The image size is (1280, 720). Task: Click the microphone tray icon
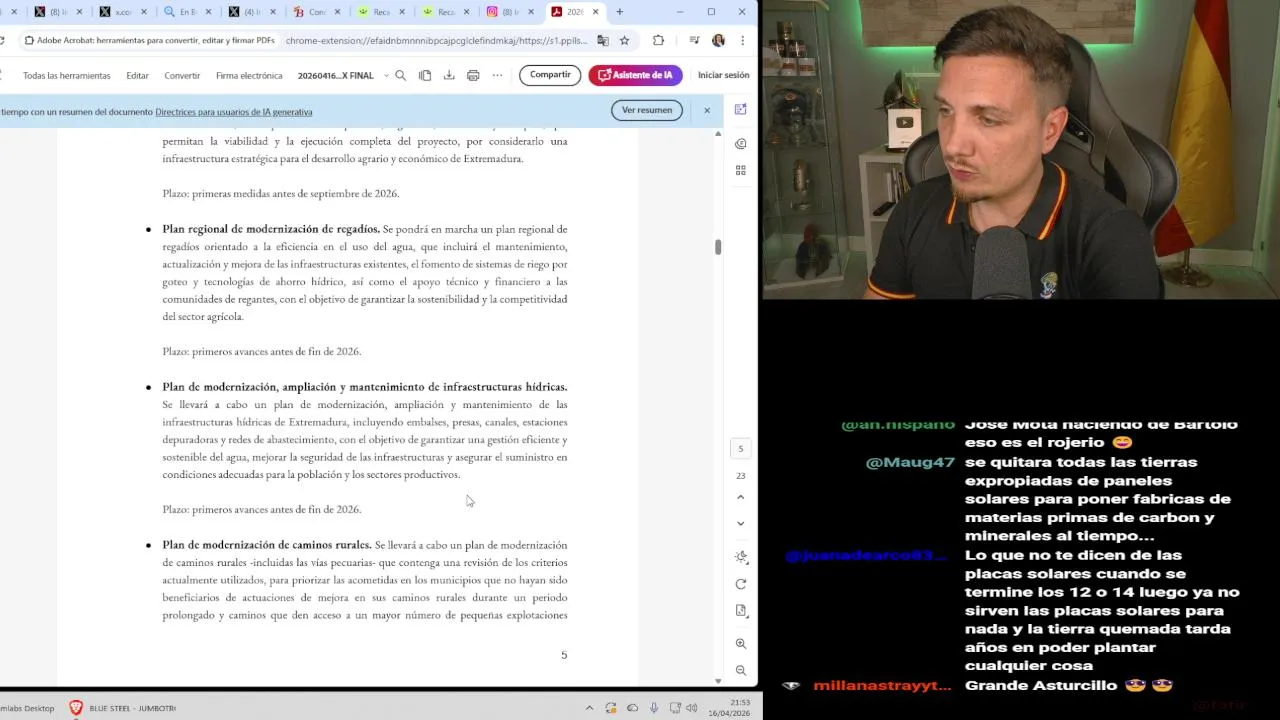coord(654,708)
